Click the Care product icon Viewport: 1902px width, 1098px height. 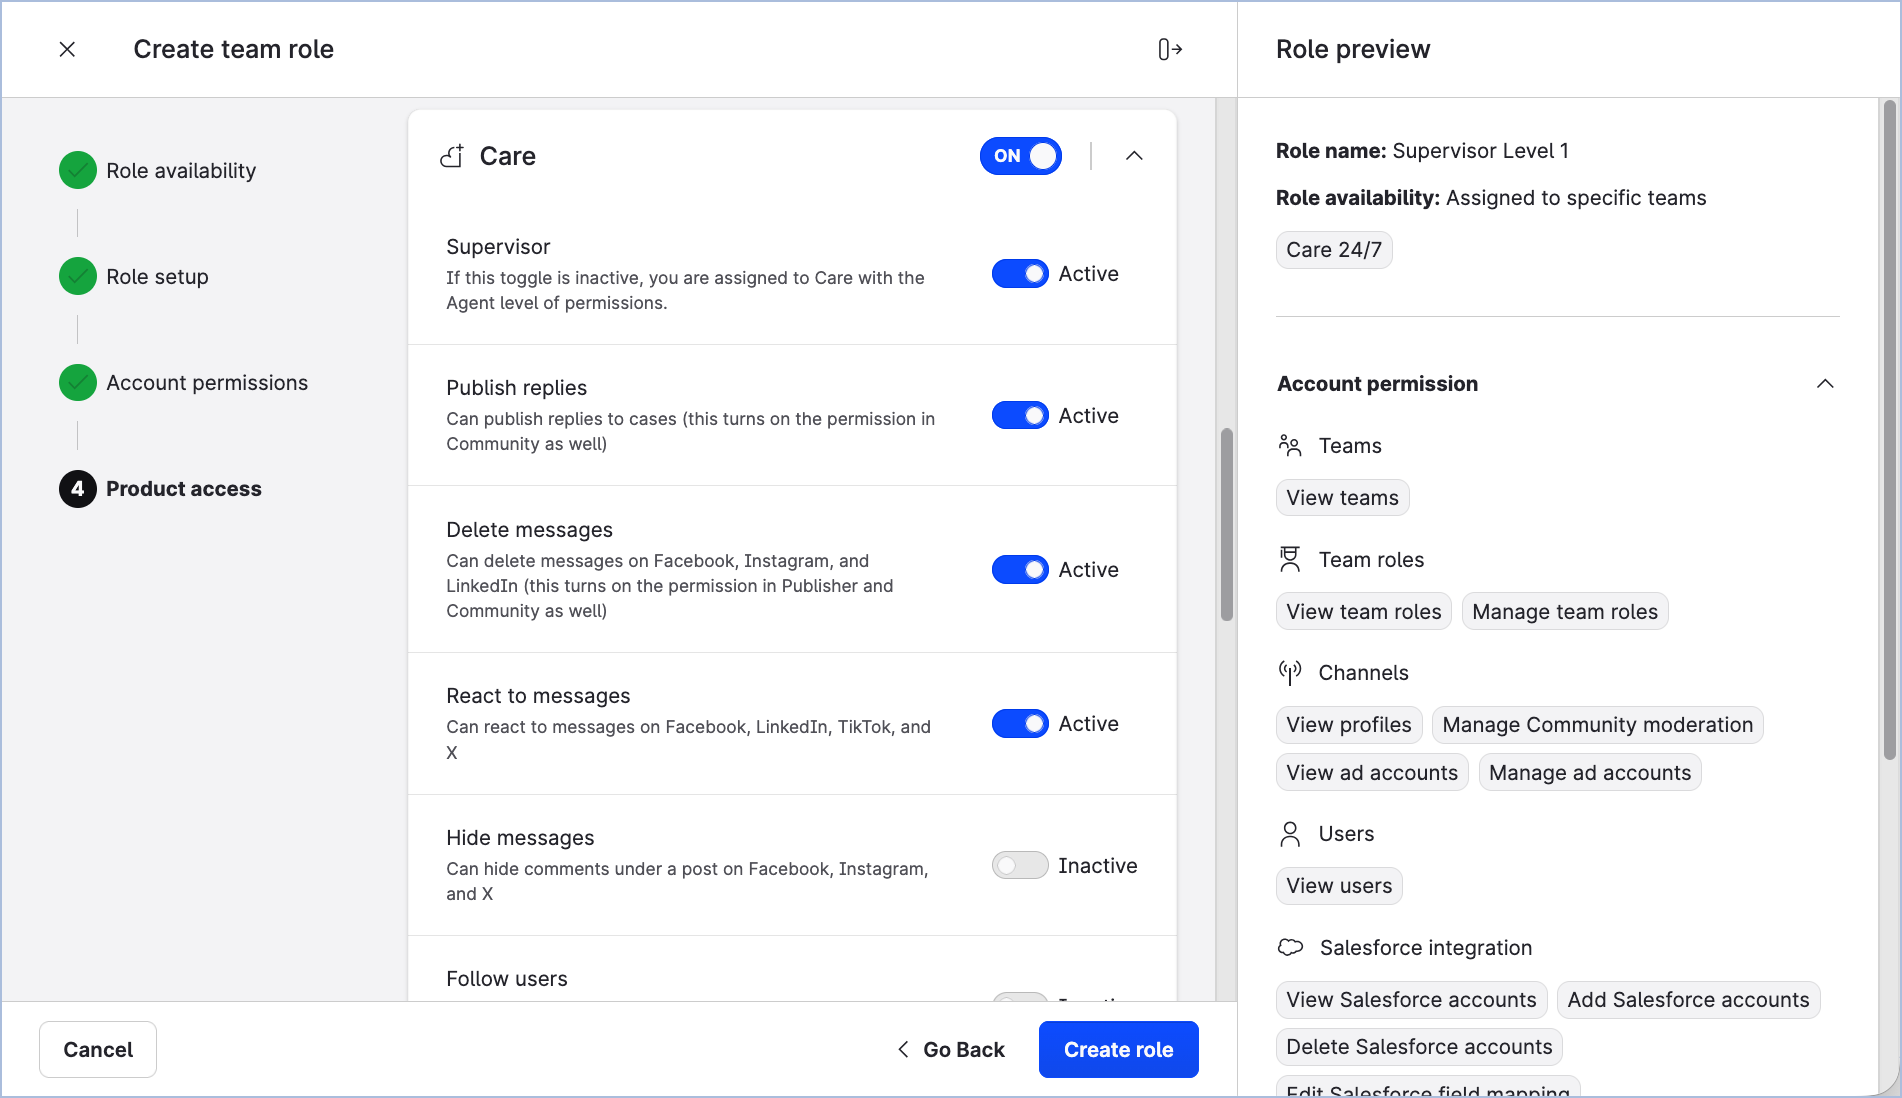pos(452,156)
